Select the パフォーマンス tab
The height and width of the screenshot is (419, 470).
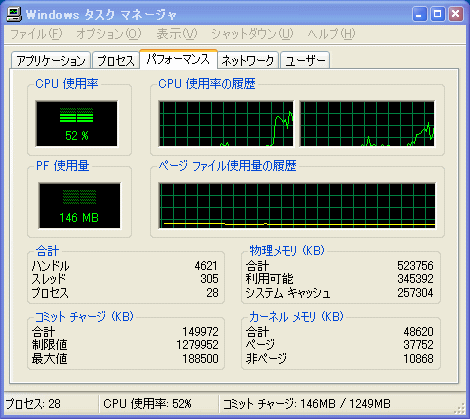pos(178,59)
